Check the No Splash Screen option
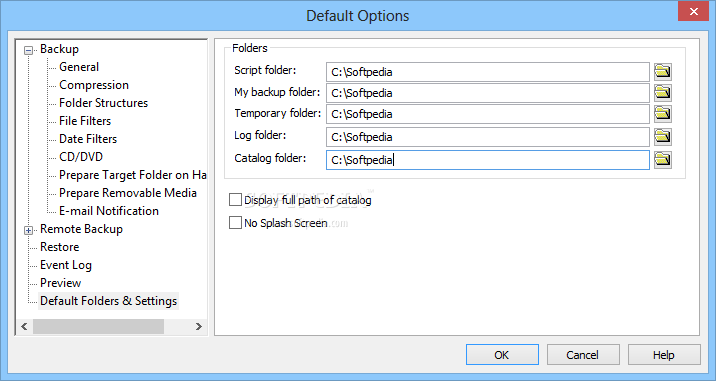 coord(235,222)
